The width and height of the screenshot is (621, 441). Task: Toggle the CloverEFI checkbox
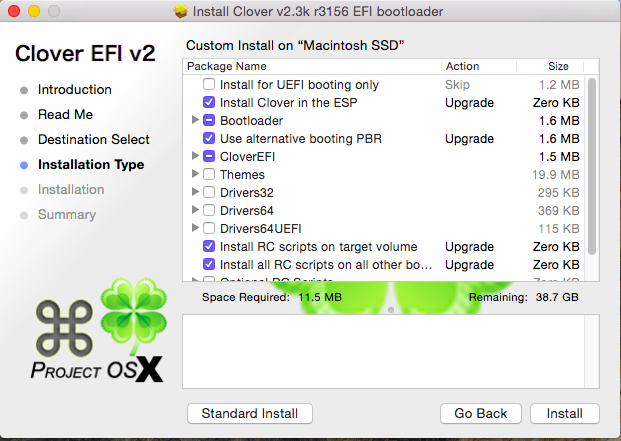pyautogui.click(x=209, y=156)
